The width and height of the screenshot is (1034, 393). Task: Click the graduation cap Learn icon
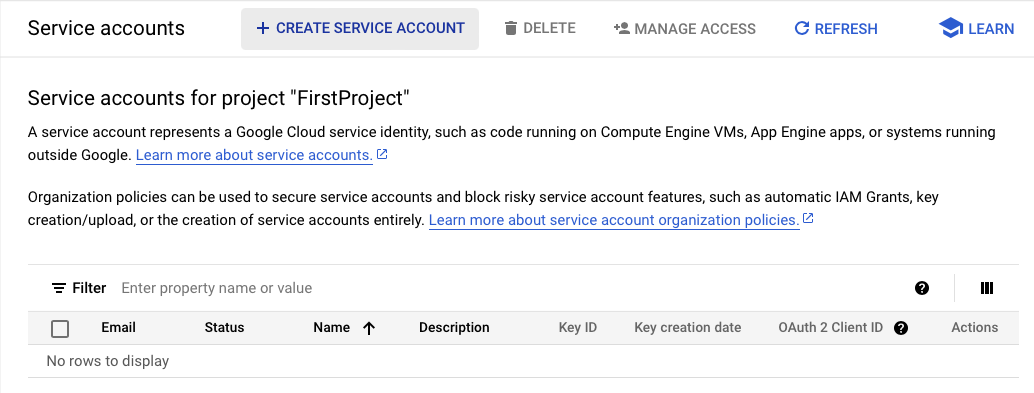point(950,28)
